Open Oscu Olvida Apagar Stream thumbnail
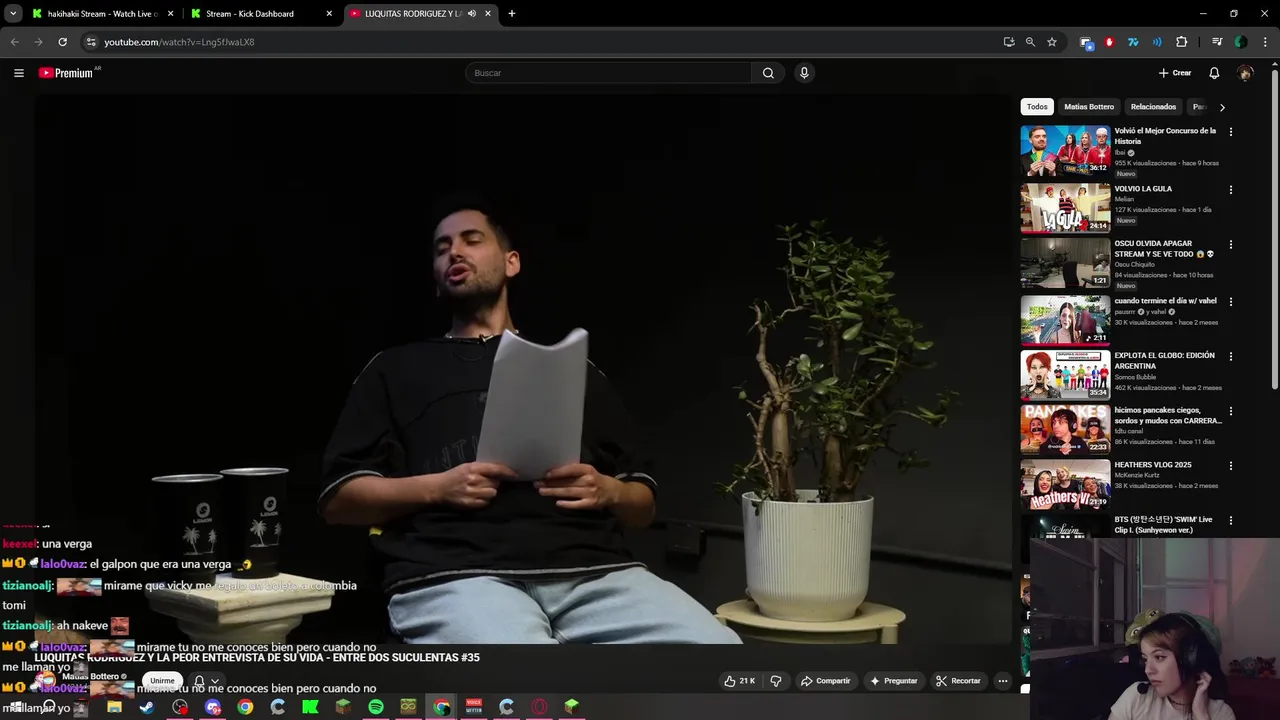 click(1065, 262)
